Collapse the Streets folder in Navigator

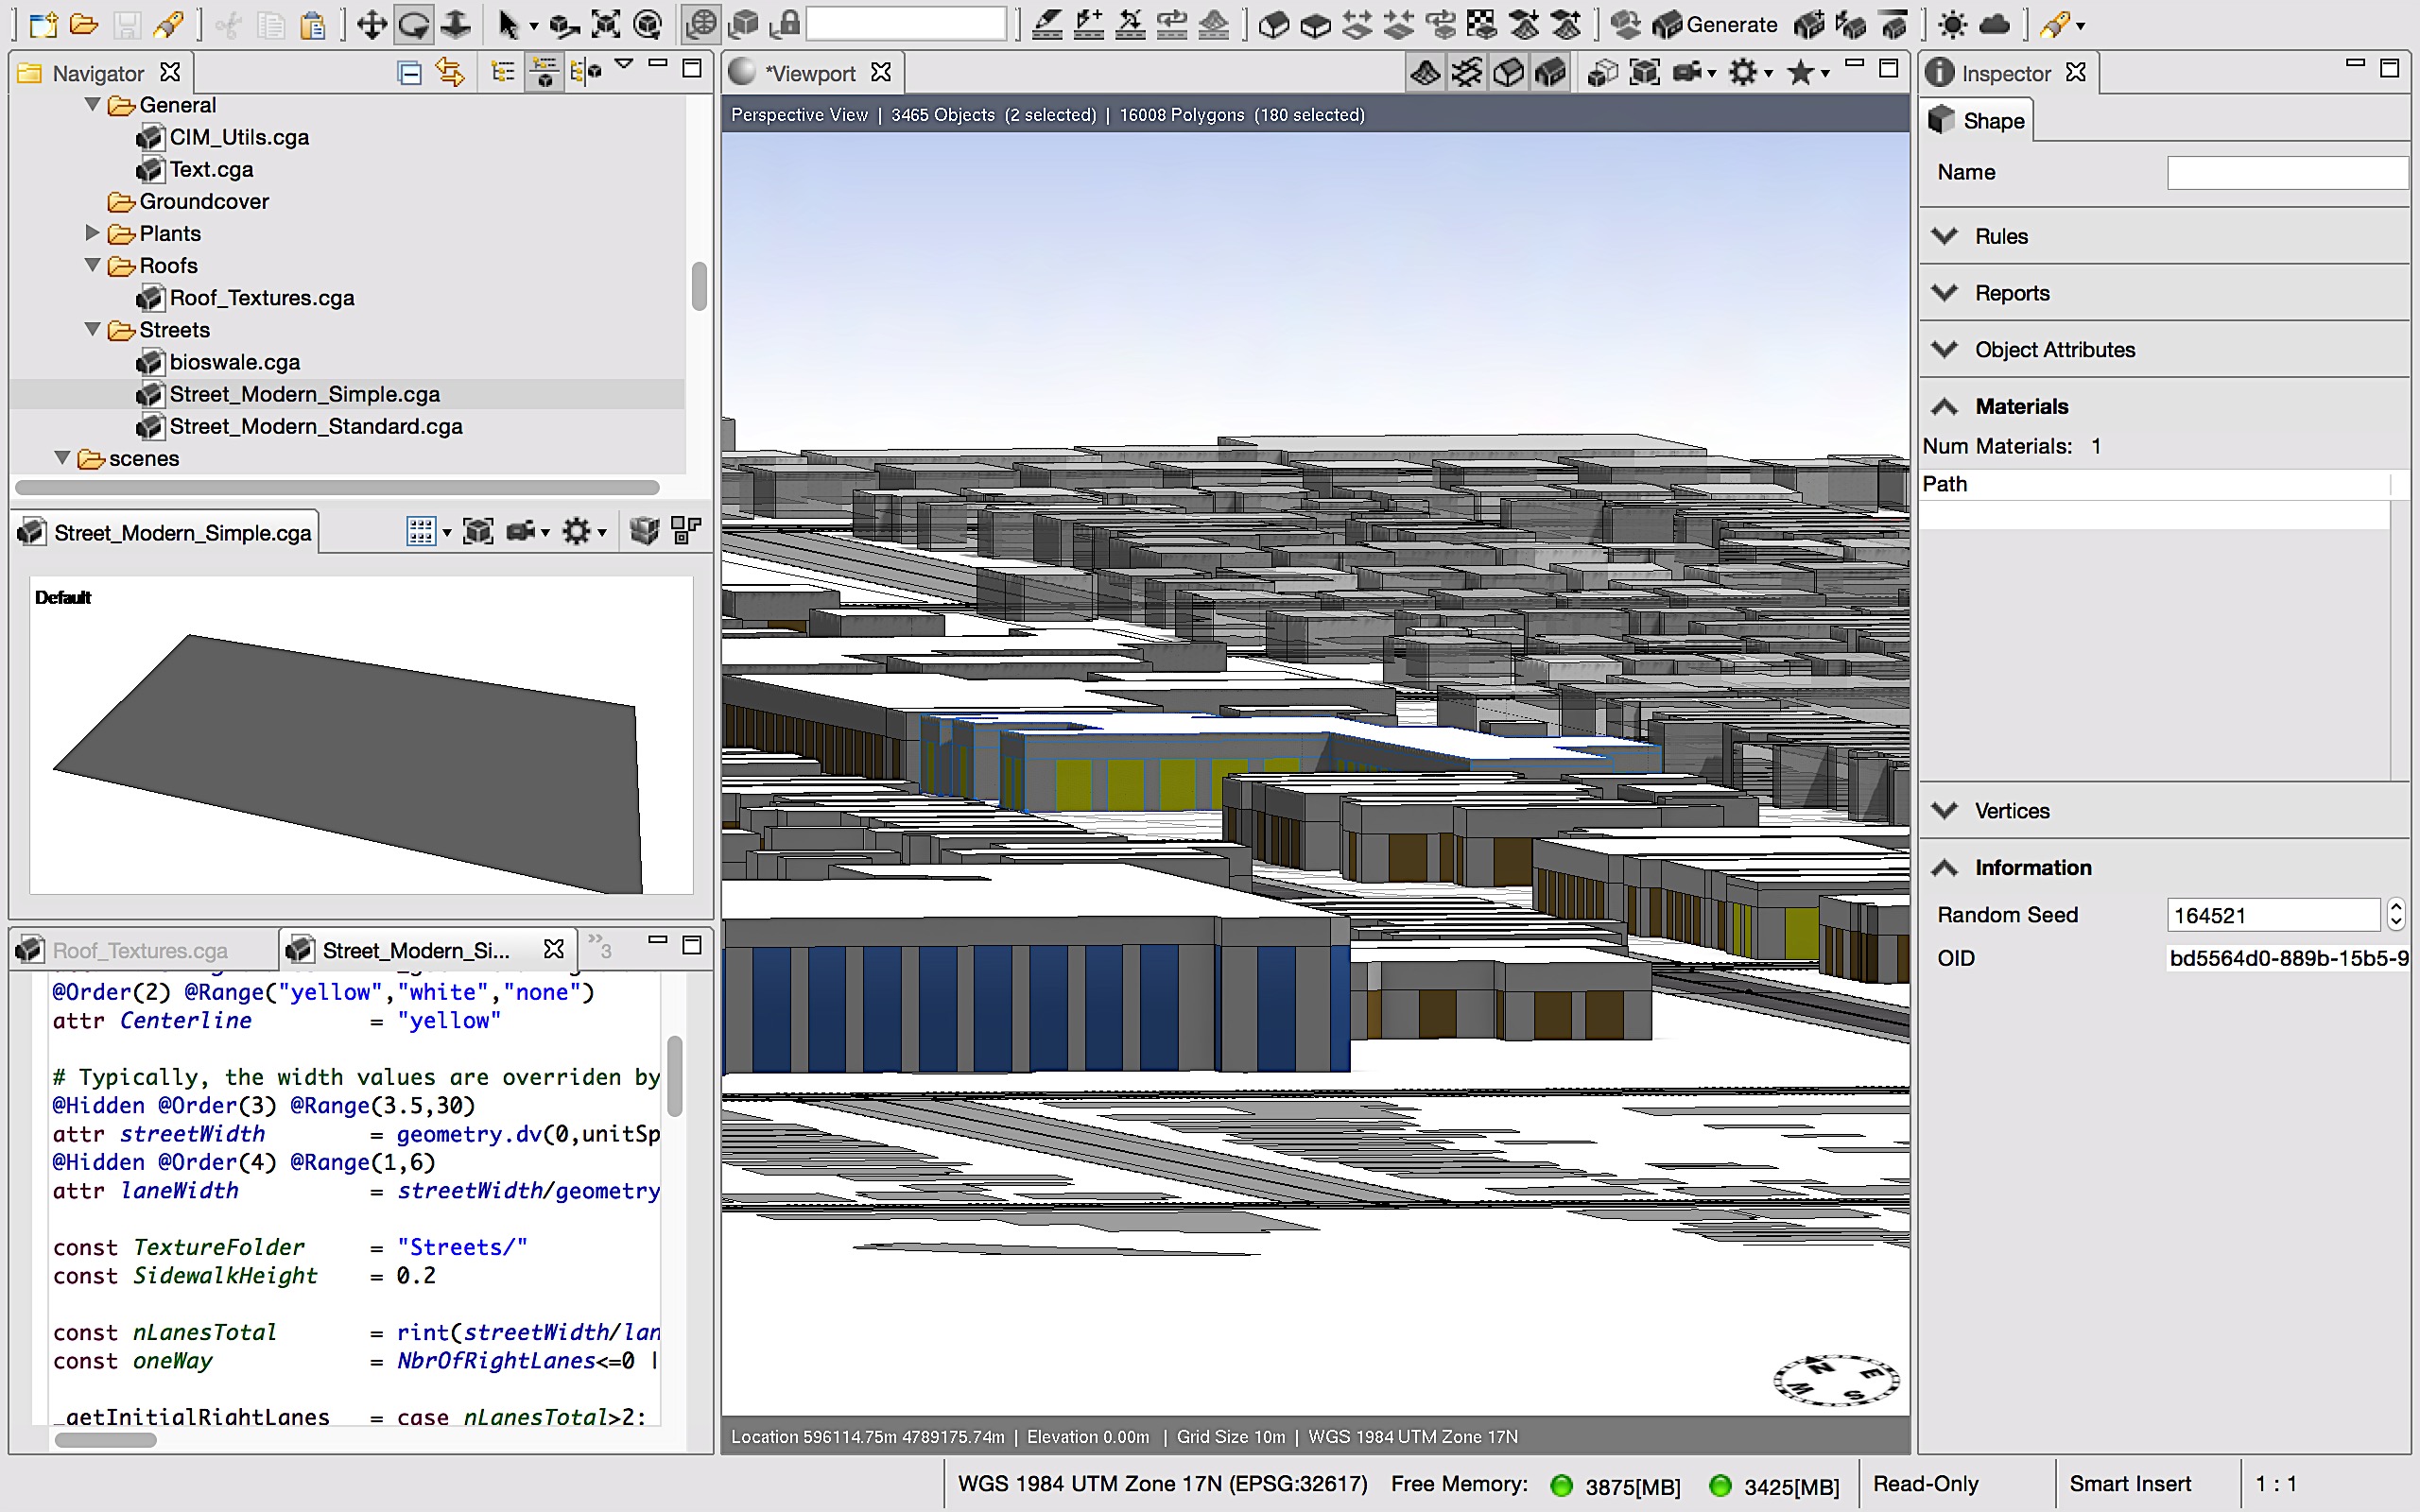[x=92, y=329]
